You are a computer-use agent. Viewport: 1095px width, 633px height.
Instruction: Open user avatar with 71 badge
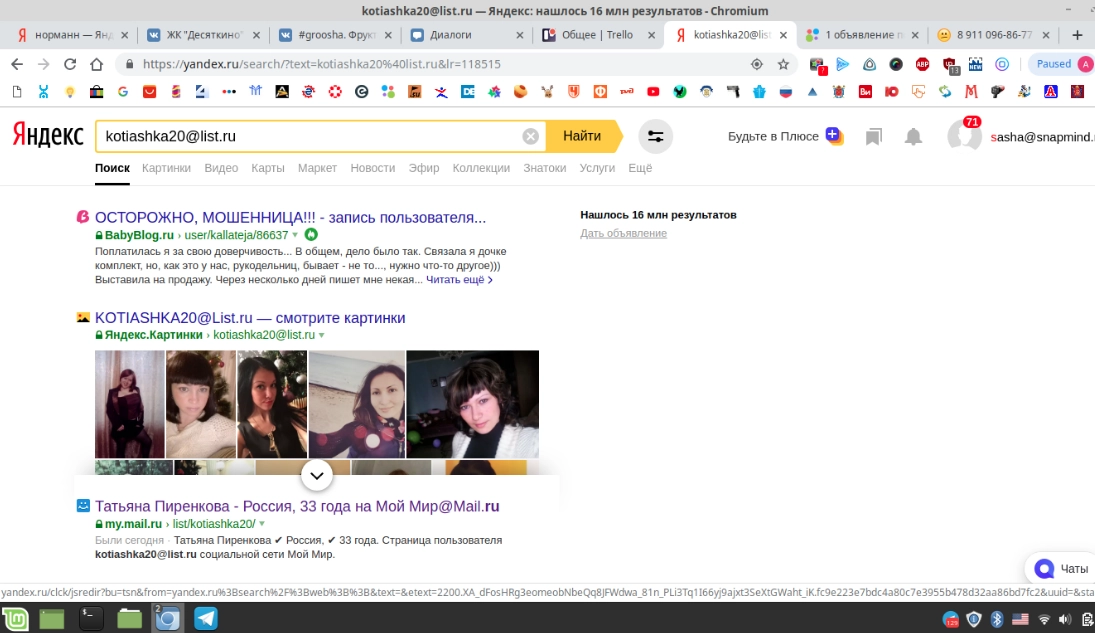964,135
